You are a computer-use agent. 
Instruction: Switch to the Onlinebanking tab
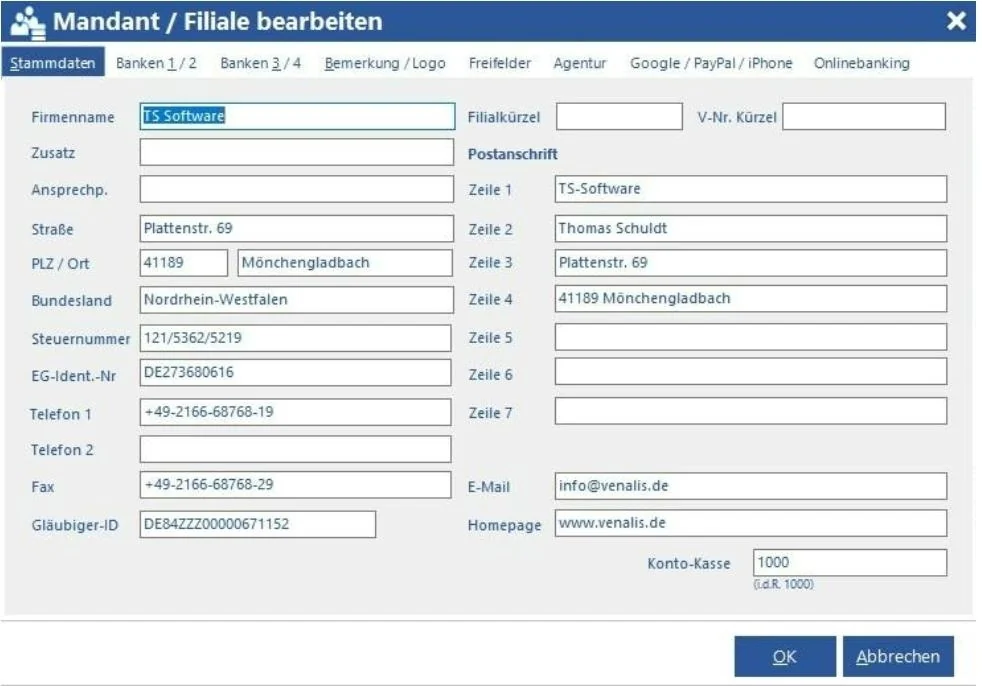point(862,63)
